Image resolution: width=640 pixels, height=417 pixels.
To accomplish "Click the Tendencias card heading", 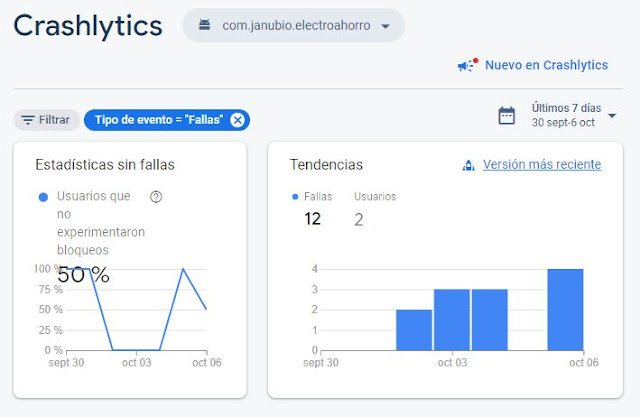I will 326,165.
